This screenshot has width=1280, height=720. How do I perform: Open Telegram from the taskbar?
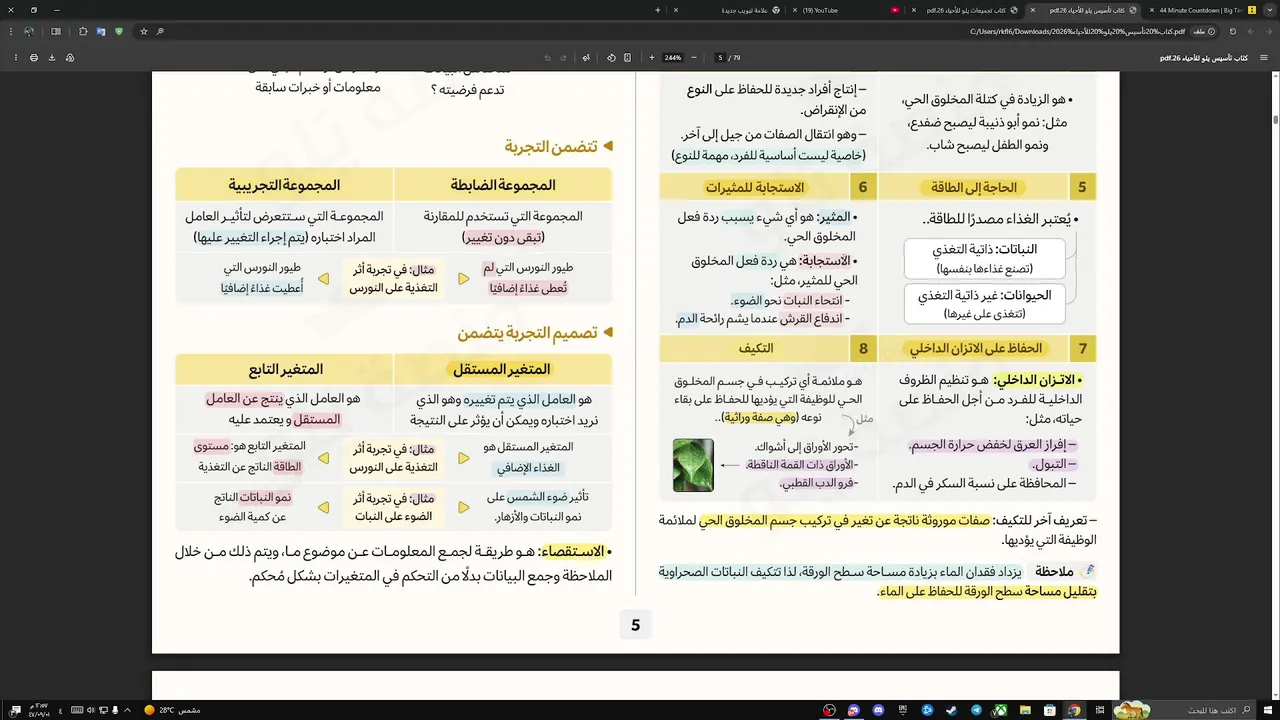976,710
